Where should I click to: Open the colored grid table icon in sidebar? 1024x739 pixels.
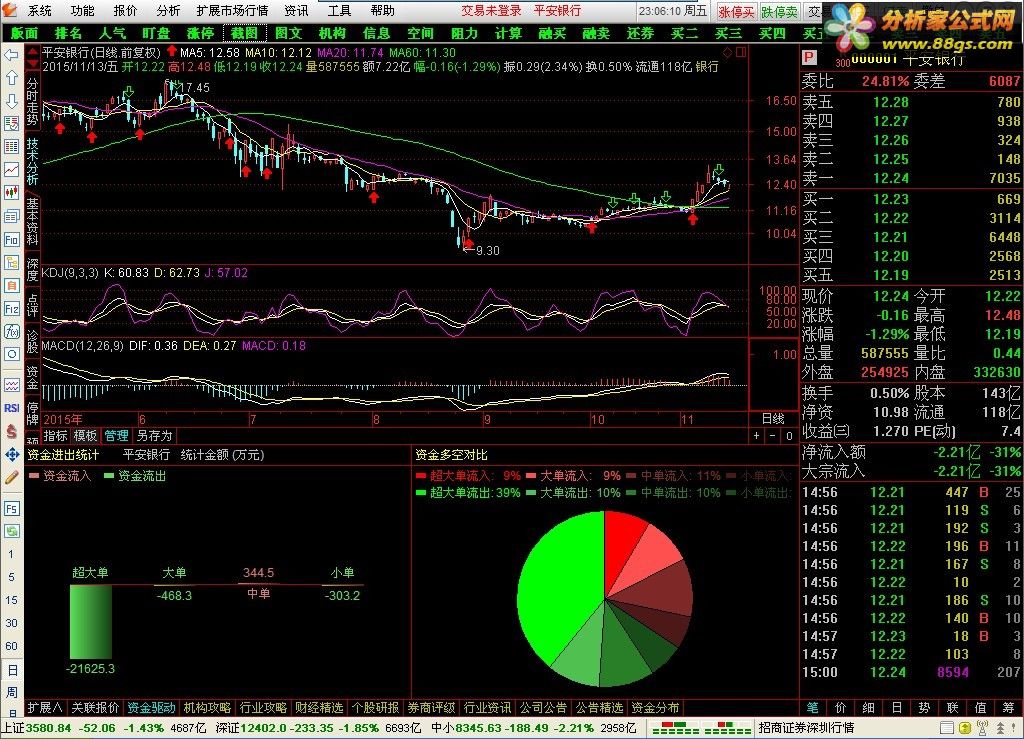point(11,146)
